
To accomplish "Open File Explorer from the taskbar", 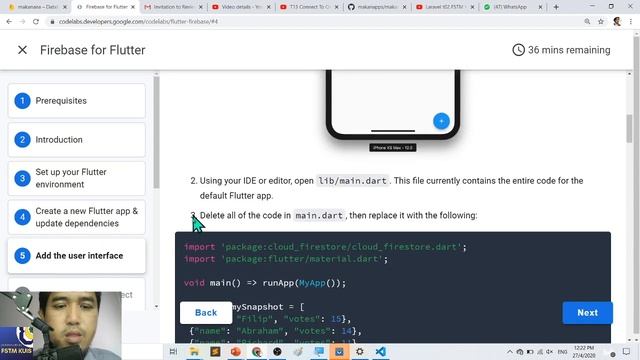I will coord(194,351).
